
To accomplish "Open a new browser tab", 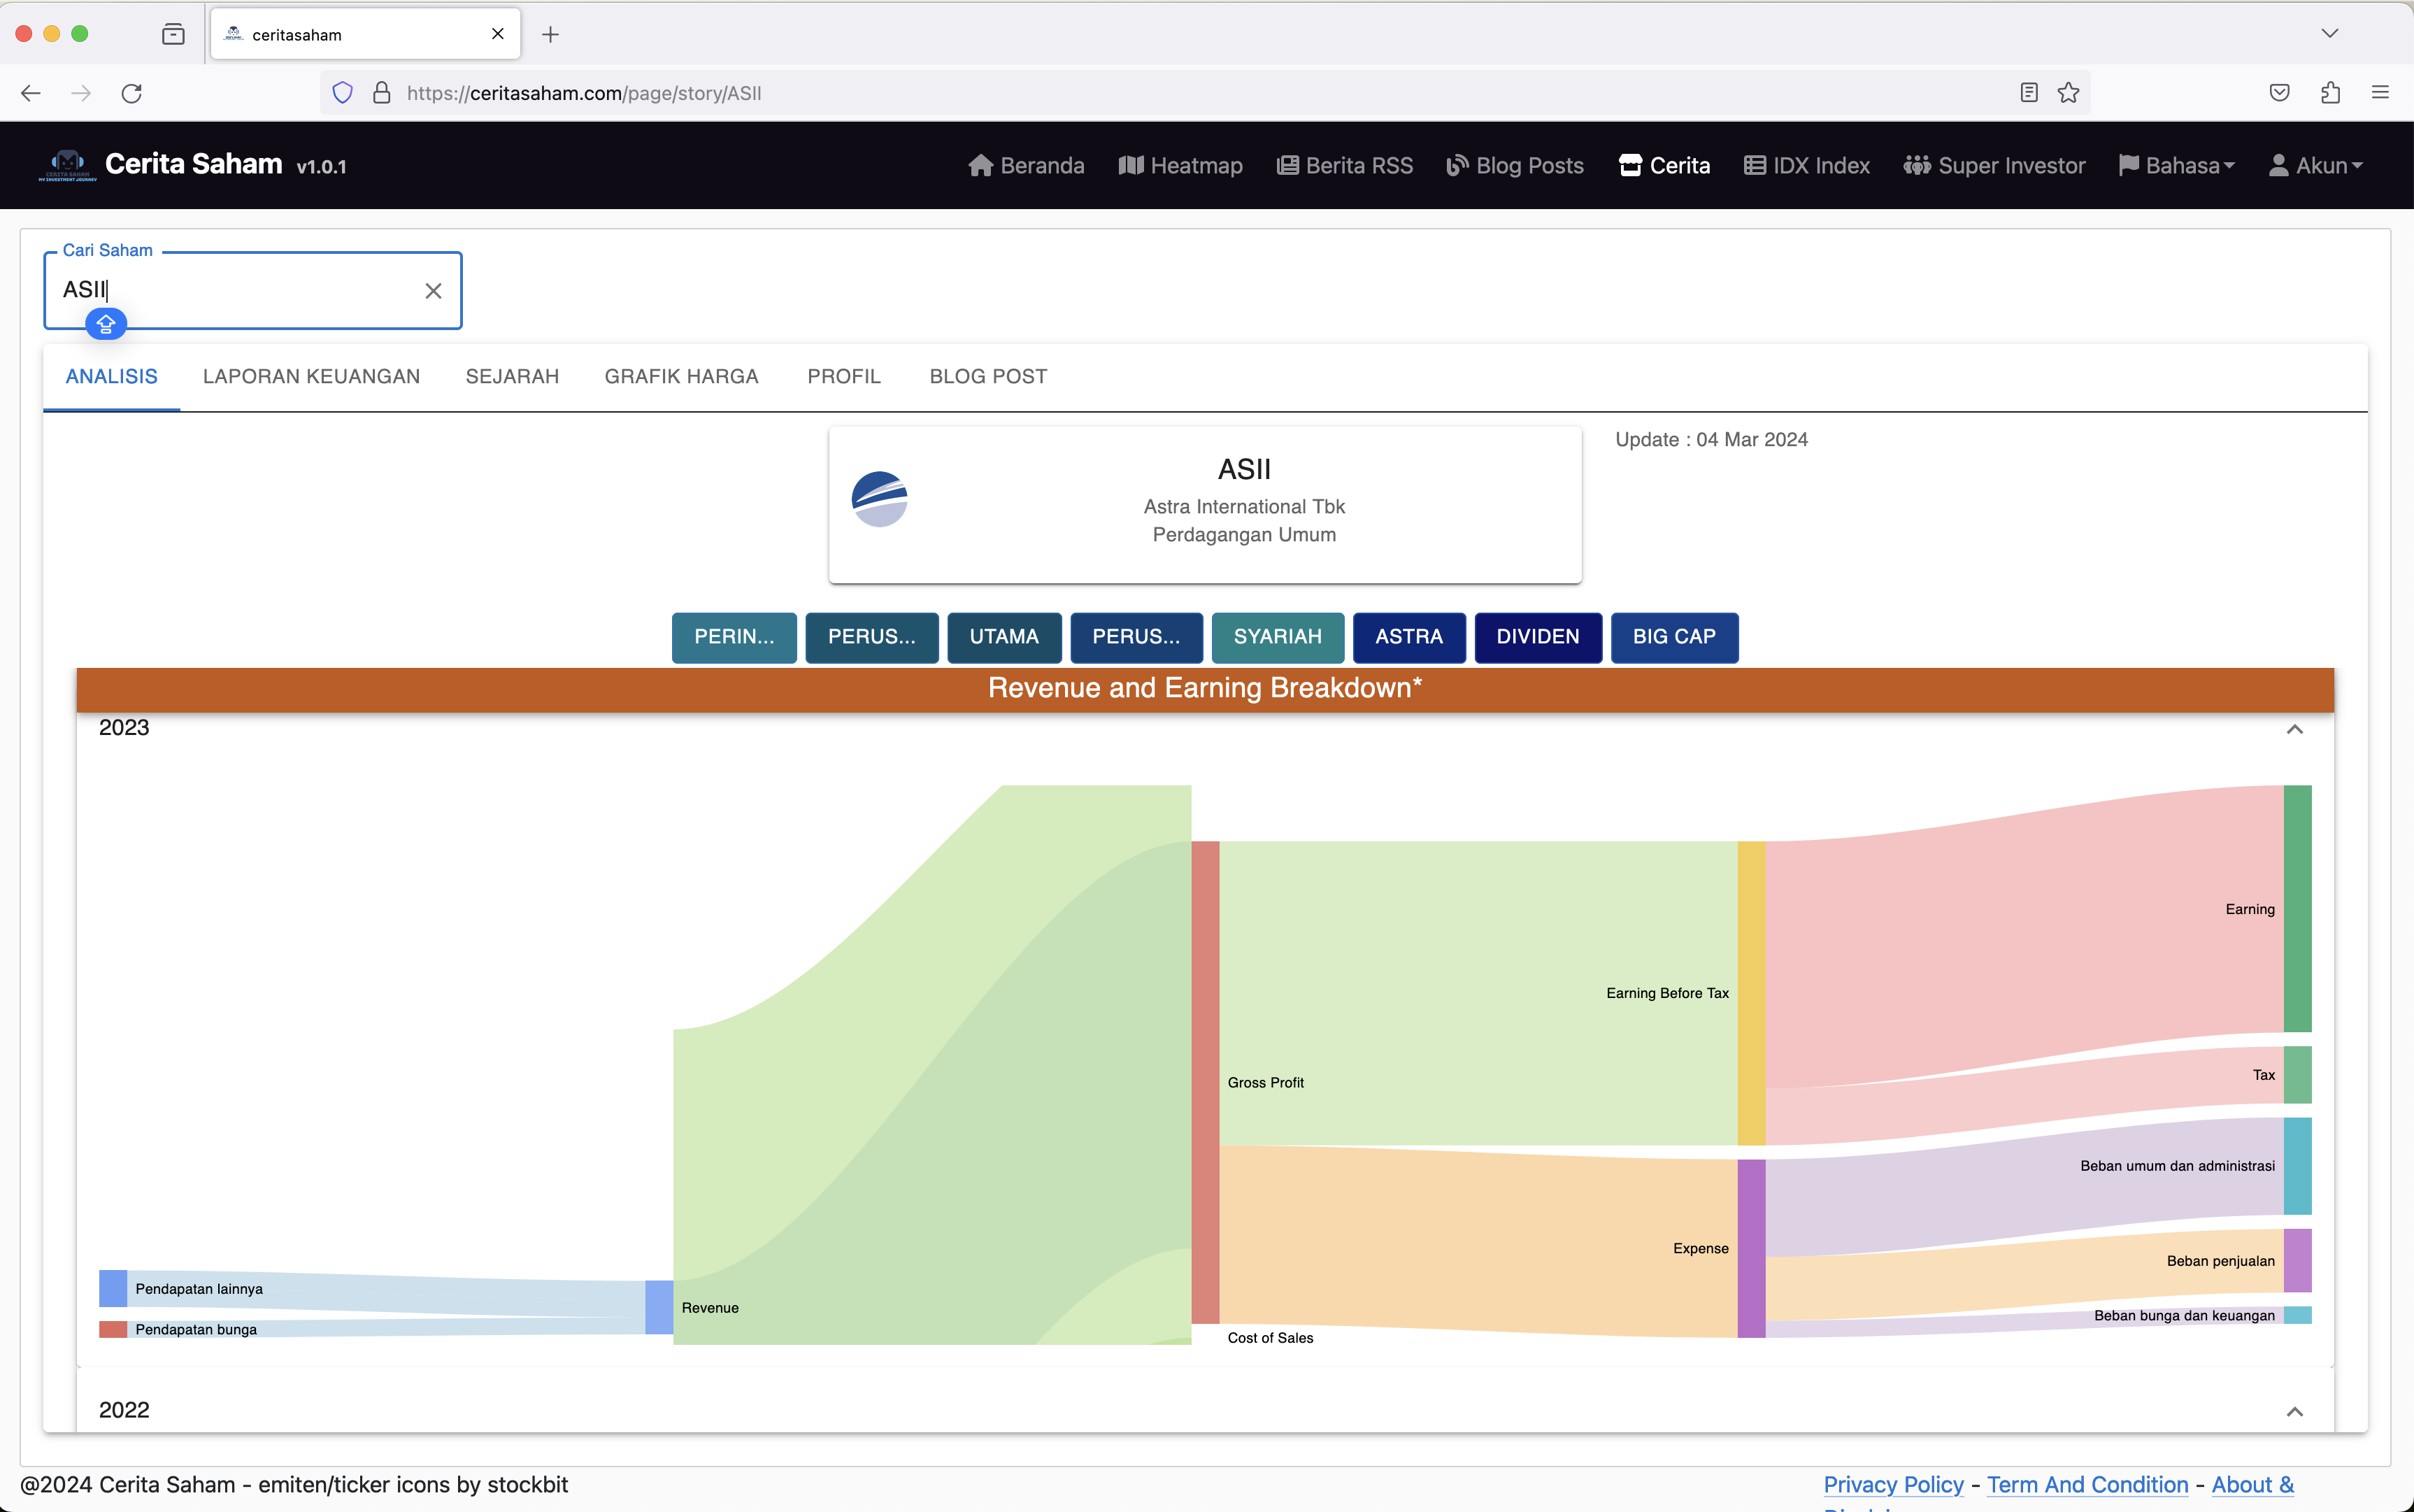I will tap(550, 35).
